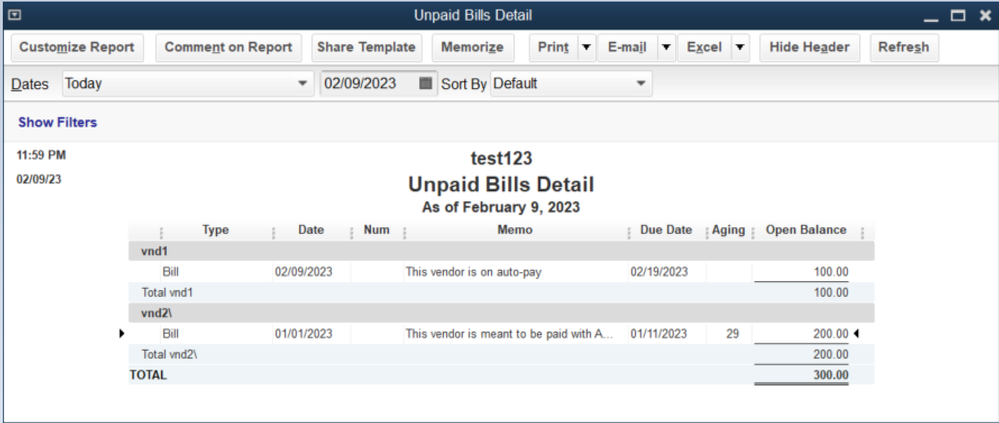The width and height of the screenshot is (999, 423).
Task: Show Filters link
Action: pyautogui.click(x=57, y=123)
